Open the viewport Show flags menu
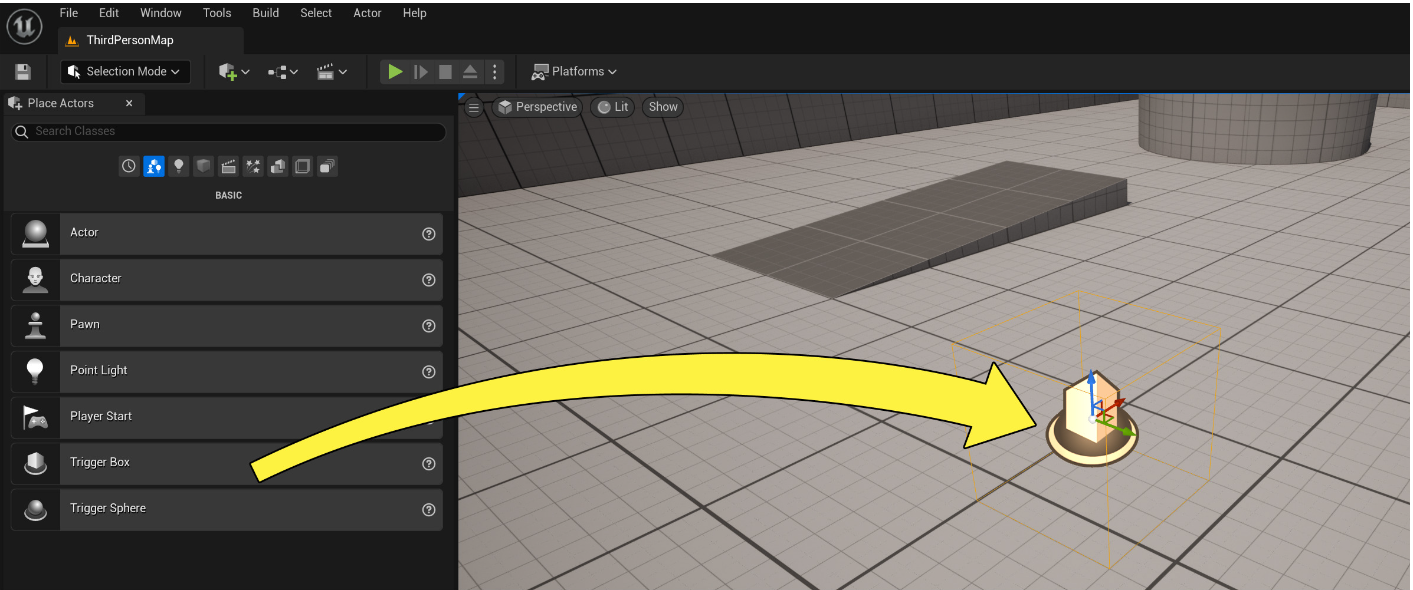This screenshot has width=1413, height=590. 663,107
